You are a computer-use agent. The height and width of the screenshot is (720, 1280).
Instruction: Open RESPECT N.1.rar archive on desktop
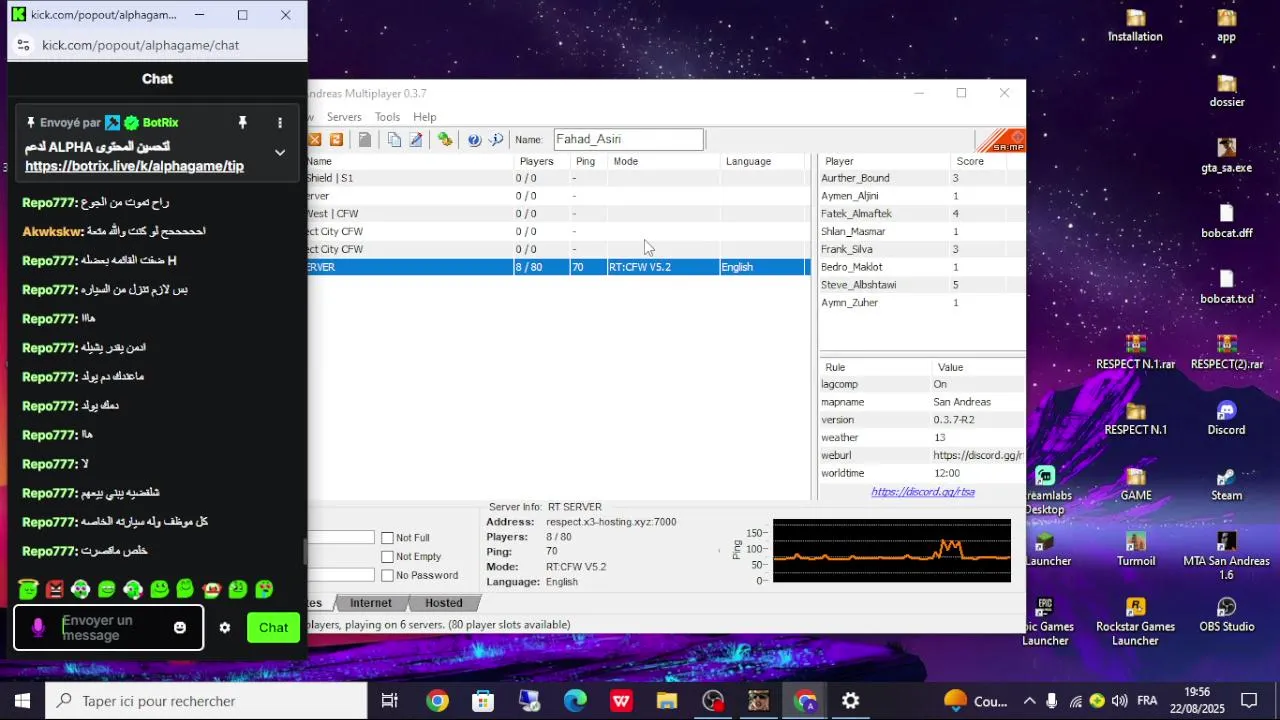point(1135,352)
